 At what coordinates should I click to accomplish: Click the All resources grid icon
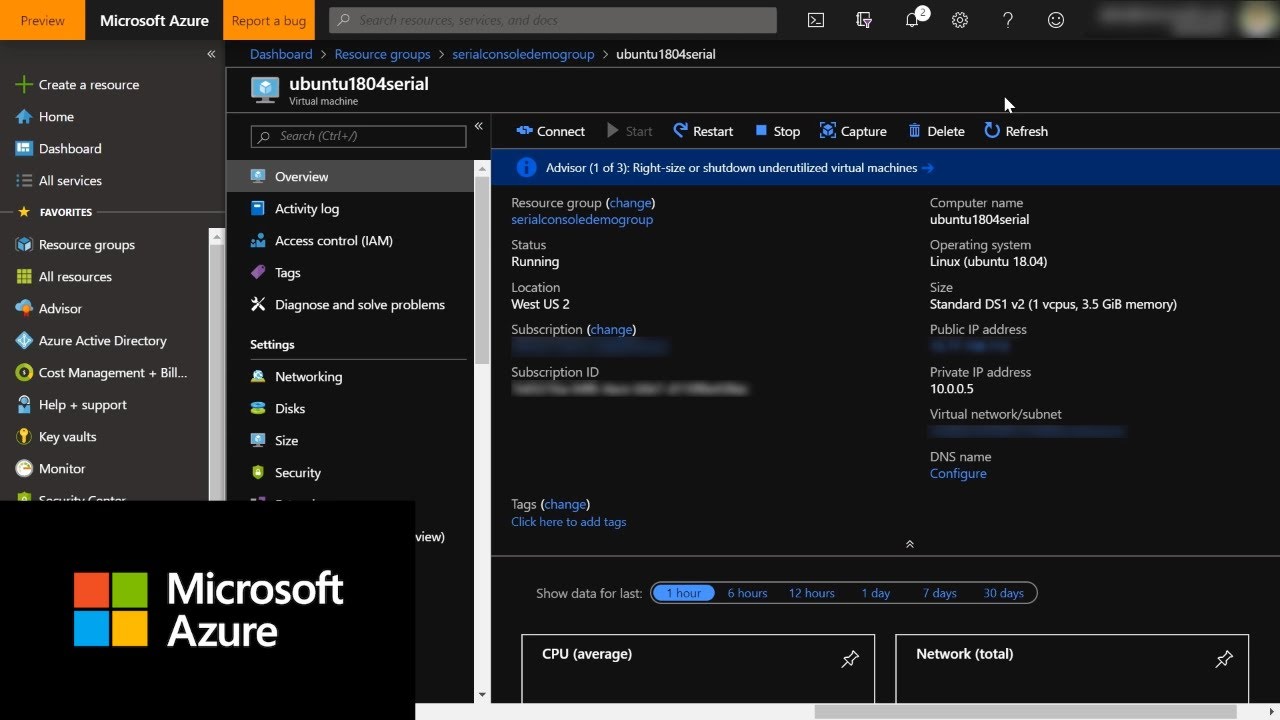24,277
